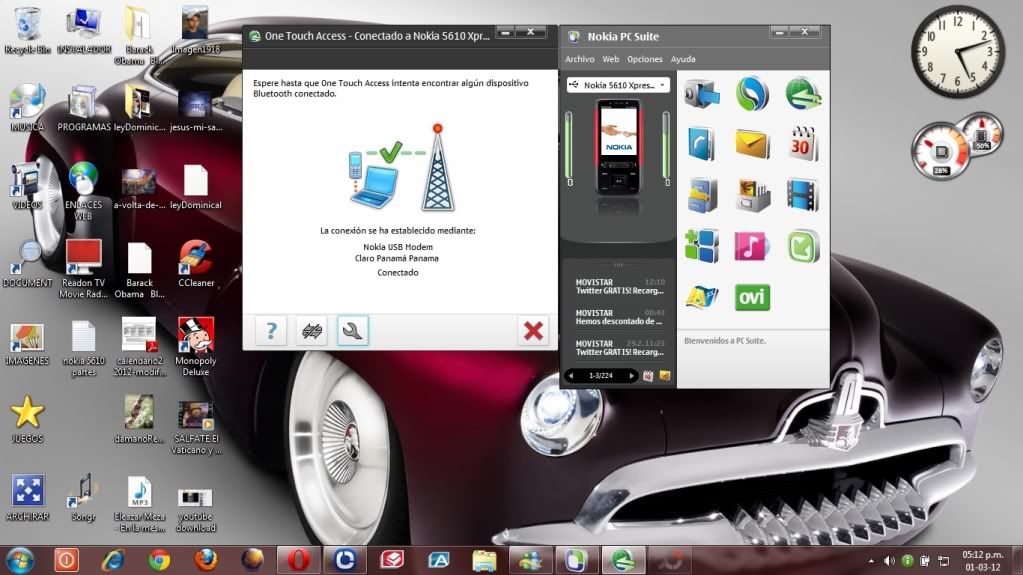Show previous messages with the left arrow
Image resolution: width=1023 pixels, height=575 pixels.
tap(572, 375)
